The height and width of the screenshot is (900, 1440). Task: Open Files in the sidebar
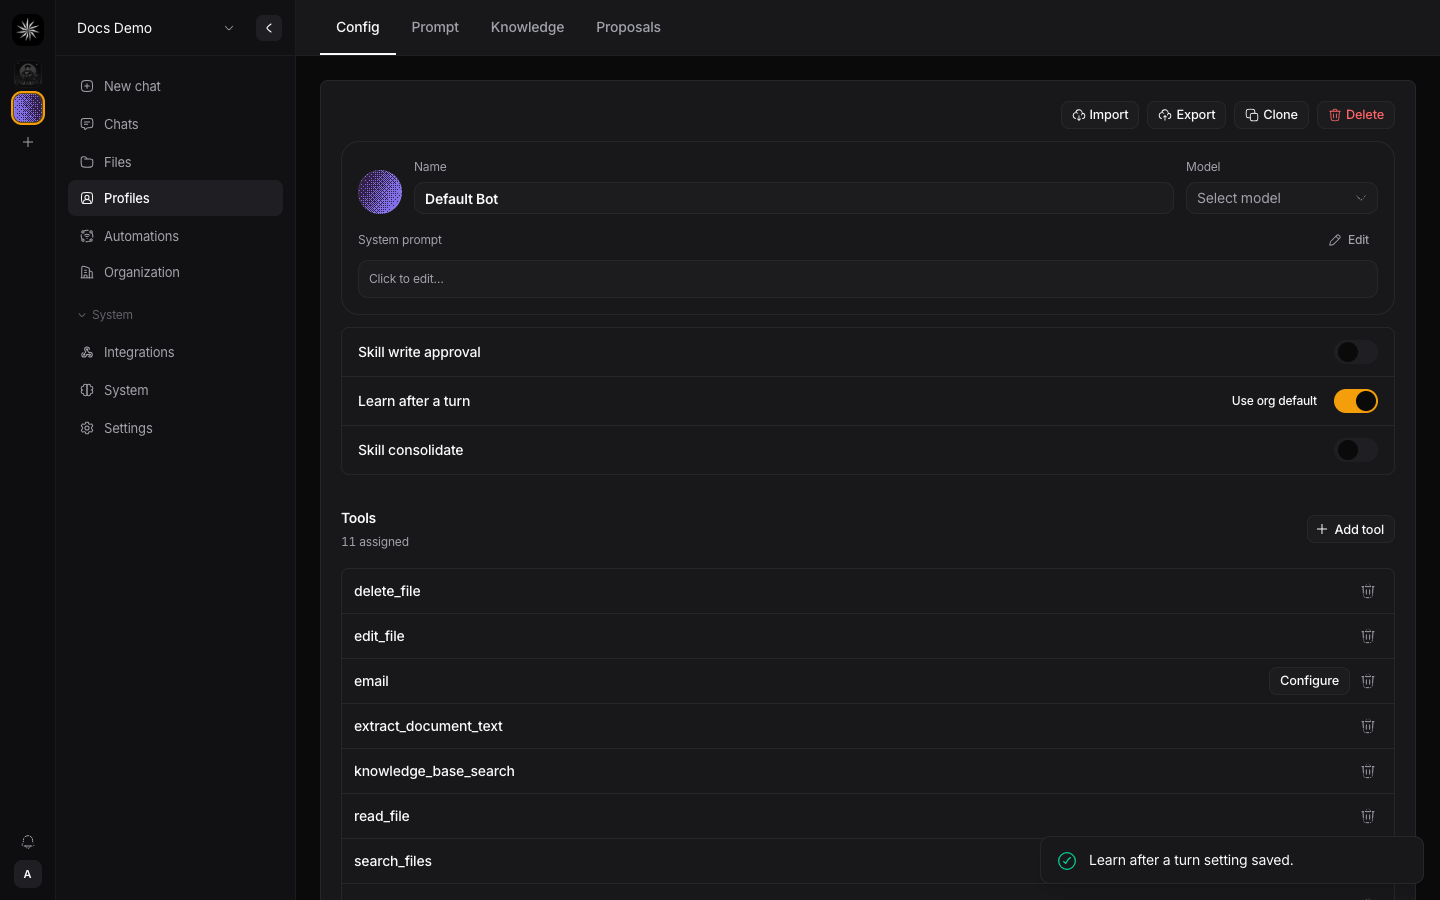pos(176,162)
